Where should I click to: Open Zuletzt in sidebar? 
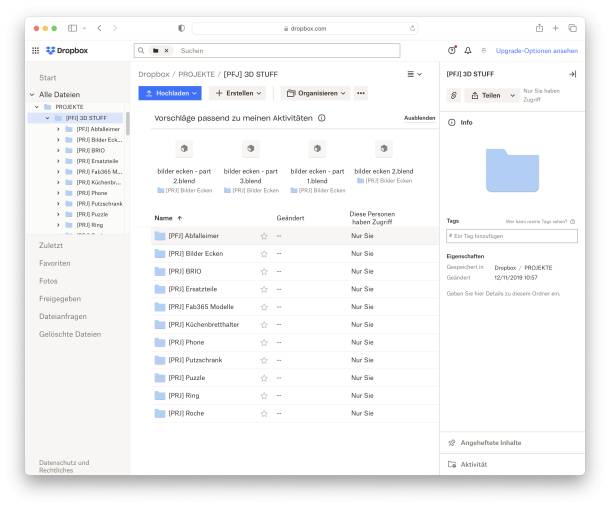pos(51,245)
